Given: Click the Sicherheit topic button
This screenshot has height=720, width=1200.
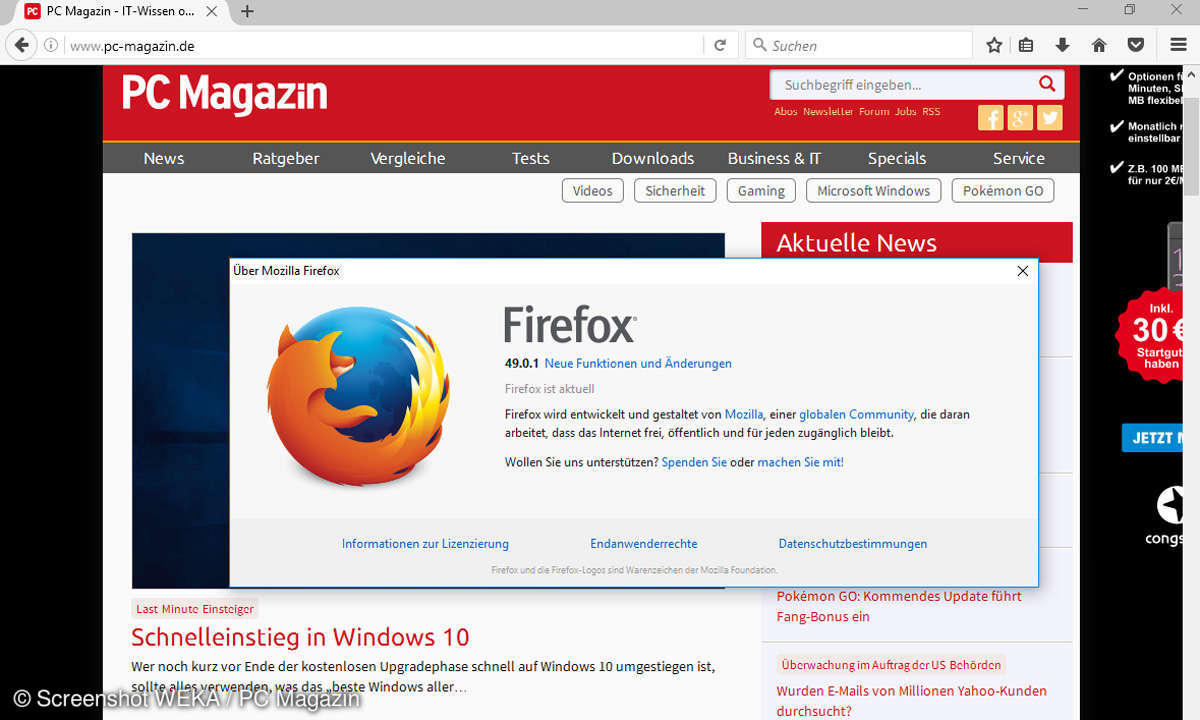Looking at the screenshot, I should (675, 191).
